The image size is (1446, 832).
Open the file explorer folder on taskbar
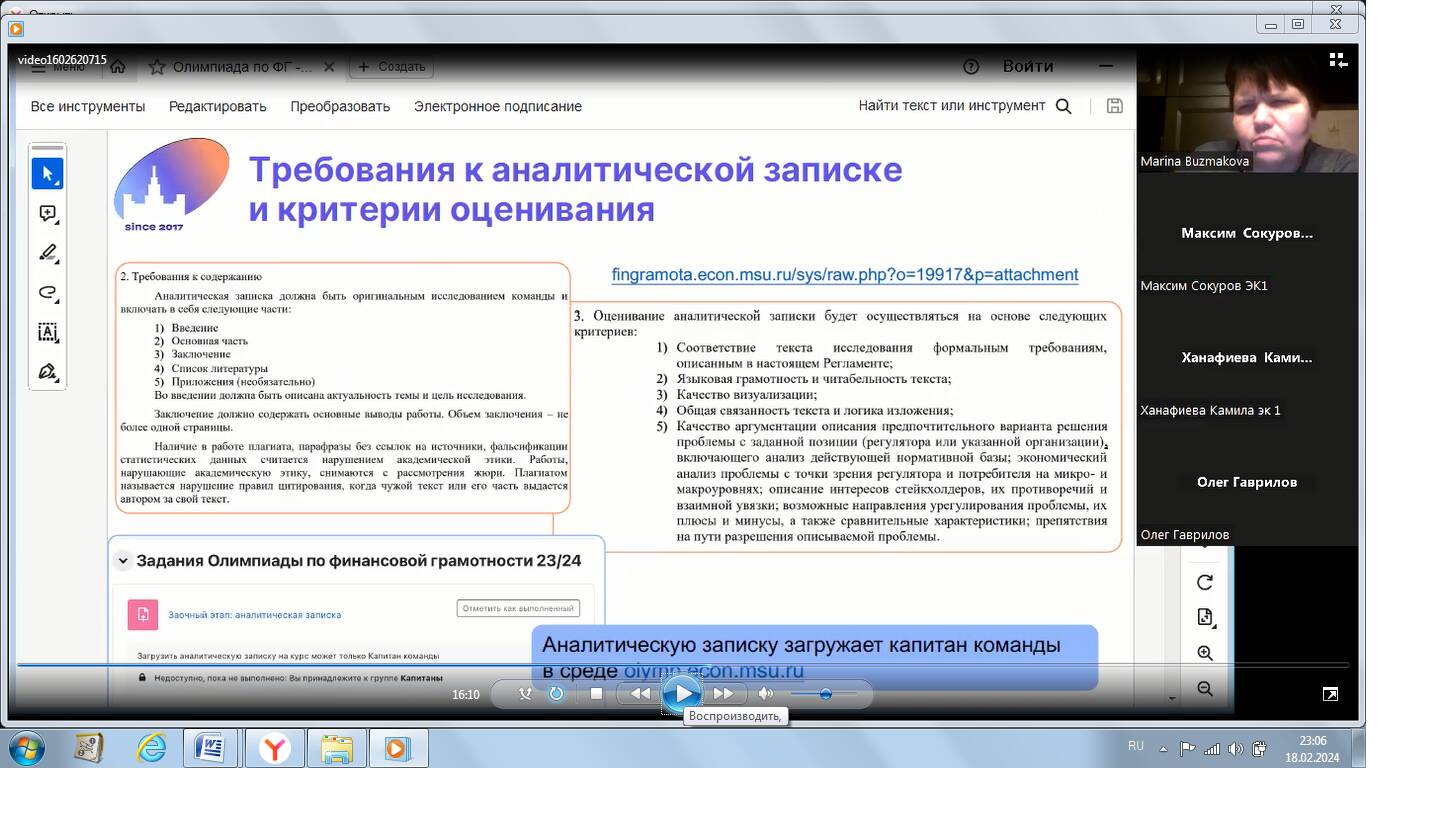337,748
